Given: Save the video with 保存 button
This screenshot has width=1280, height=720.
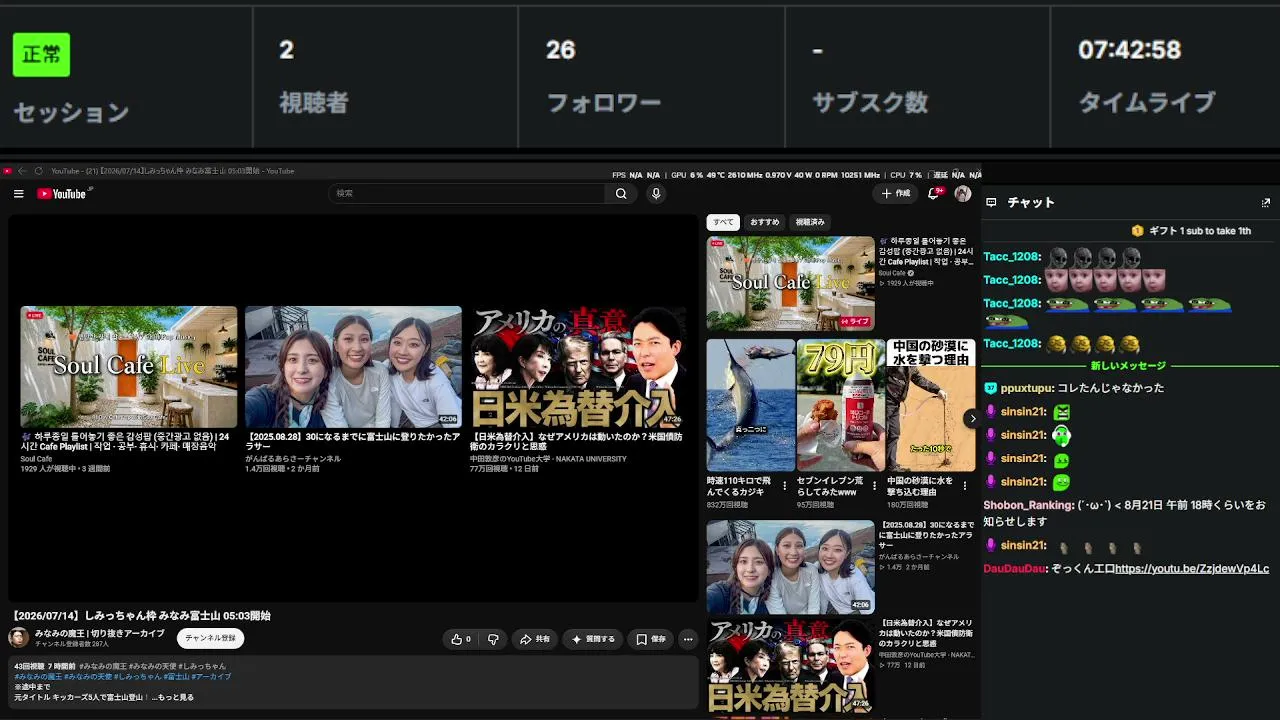Looking at the screenshot, I should point(651,639).
